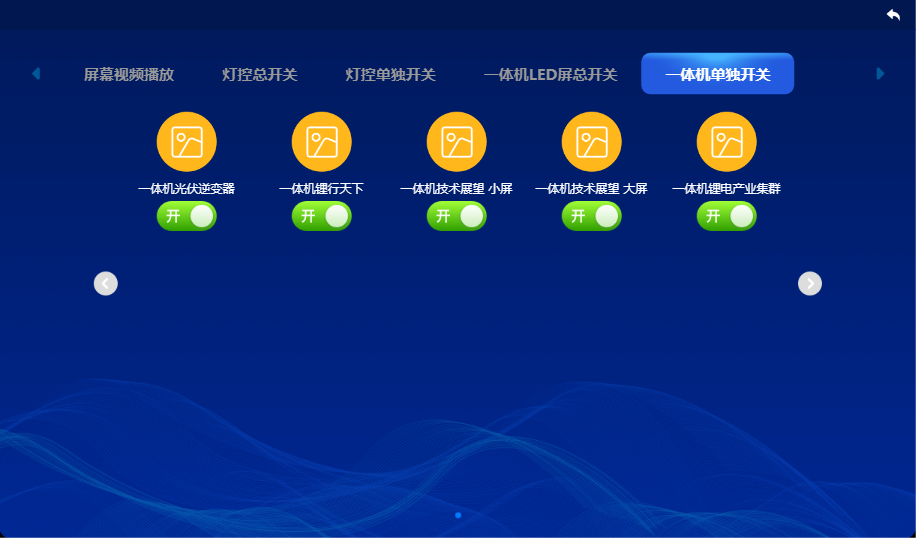Go to next device page with right chevron
This screenshot has height=538, width=916.
(809, 284)
